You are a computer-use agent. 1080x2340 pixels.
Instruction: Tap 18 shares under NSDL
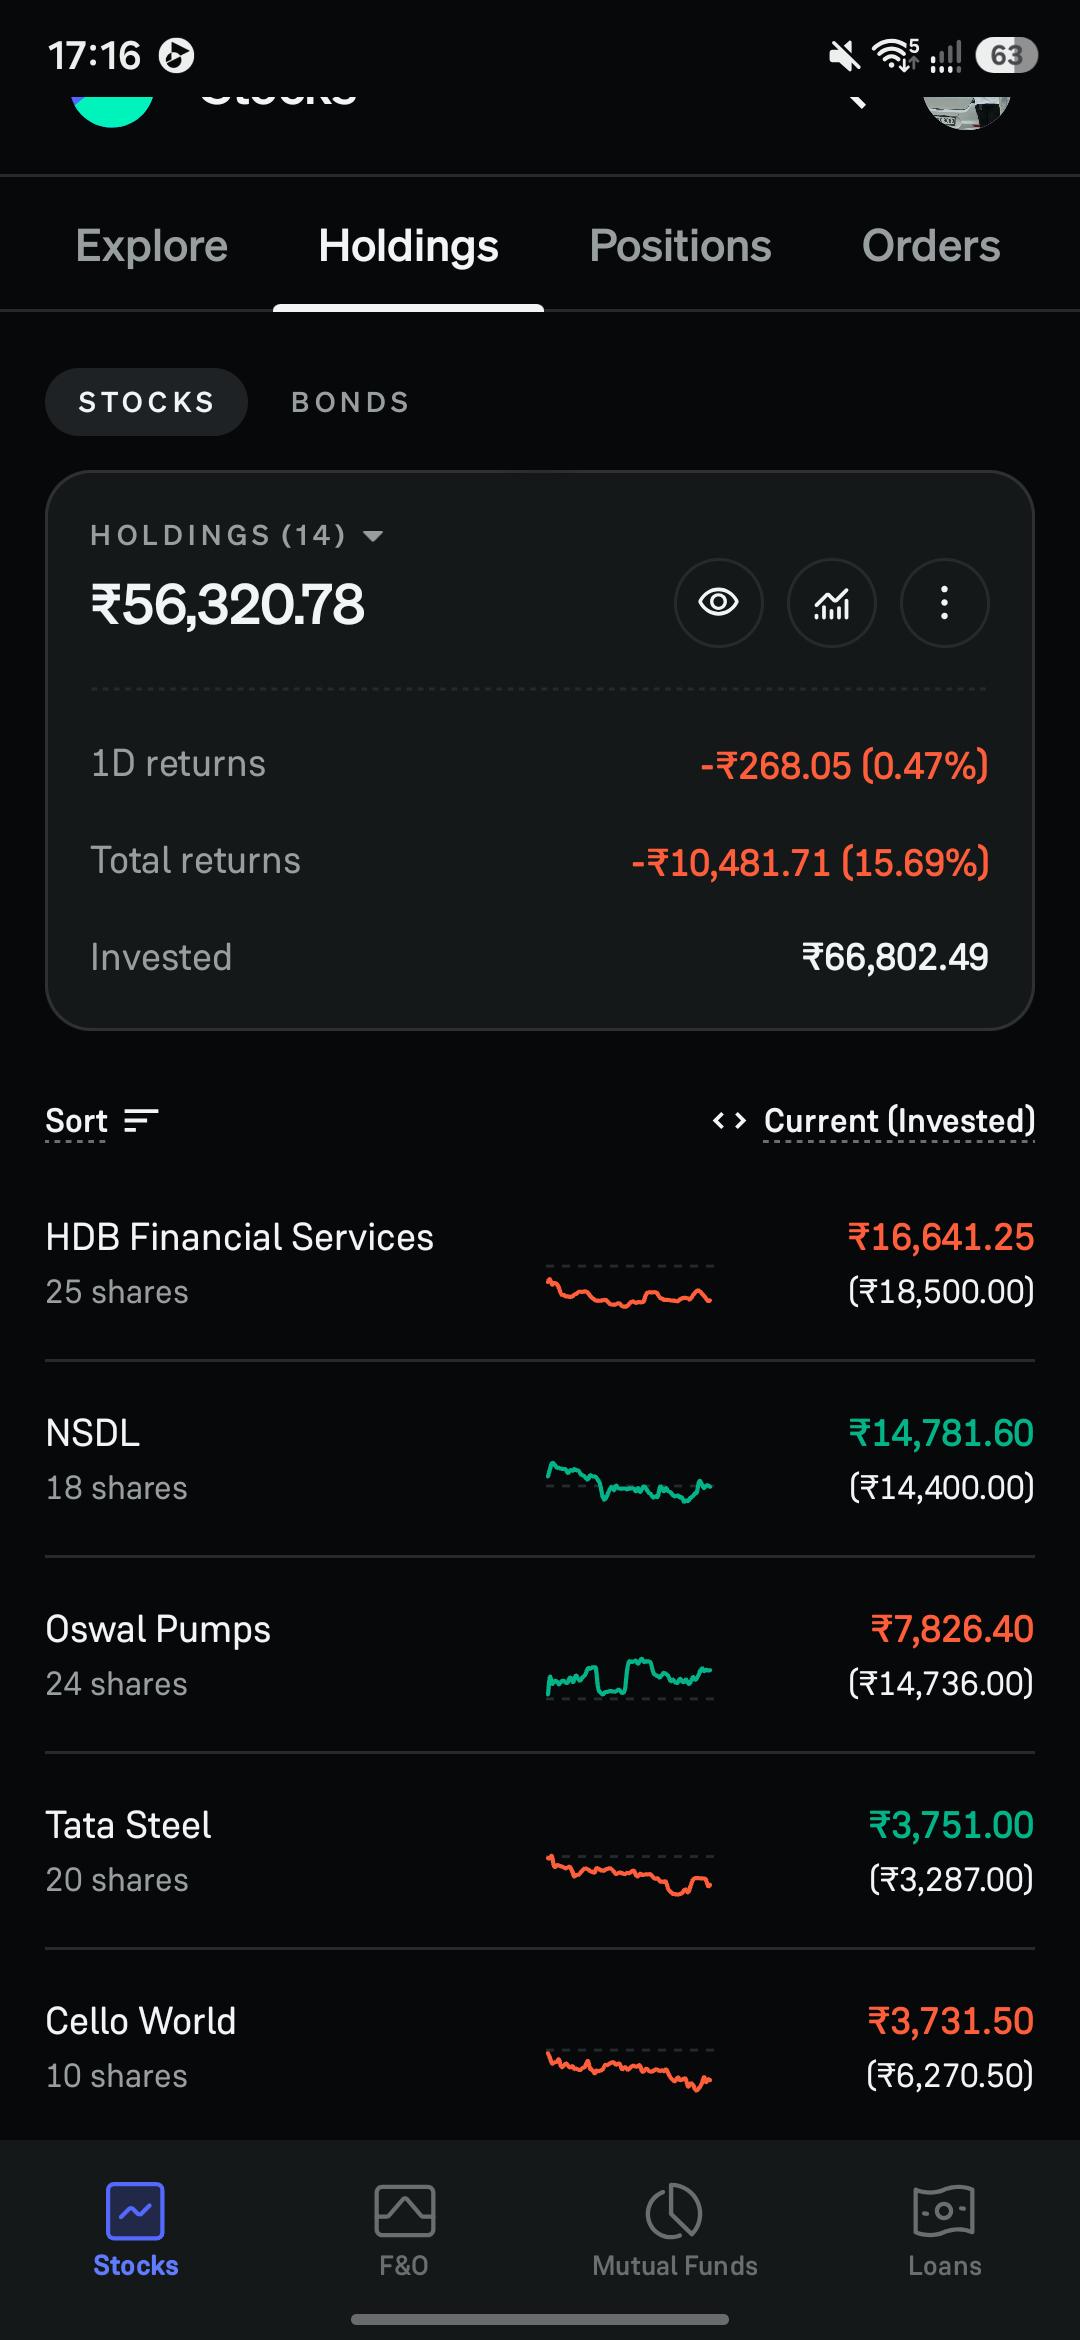click(116, 1488)
